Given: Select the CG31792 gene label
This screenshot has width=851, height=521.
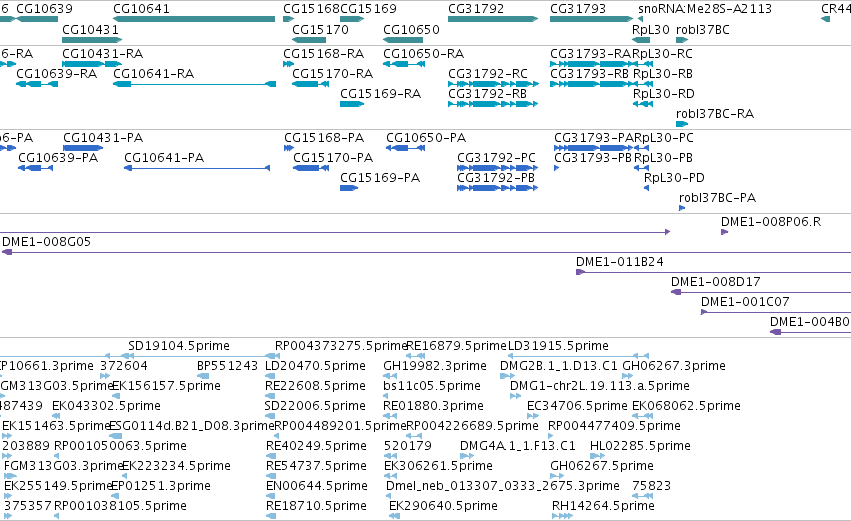Looking at the screenshot, I should (x=476, y=9).
